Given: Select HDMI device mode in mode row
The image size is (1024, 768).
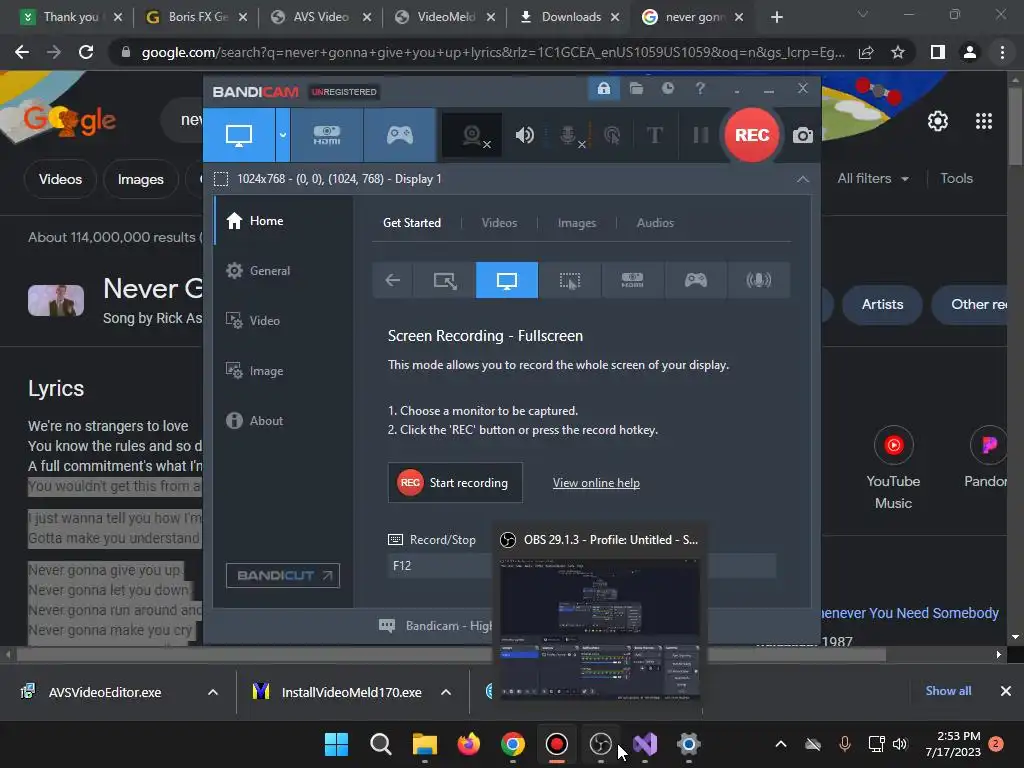Looking at the screenshot, I should click(x=632, y=280).
